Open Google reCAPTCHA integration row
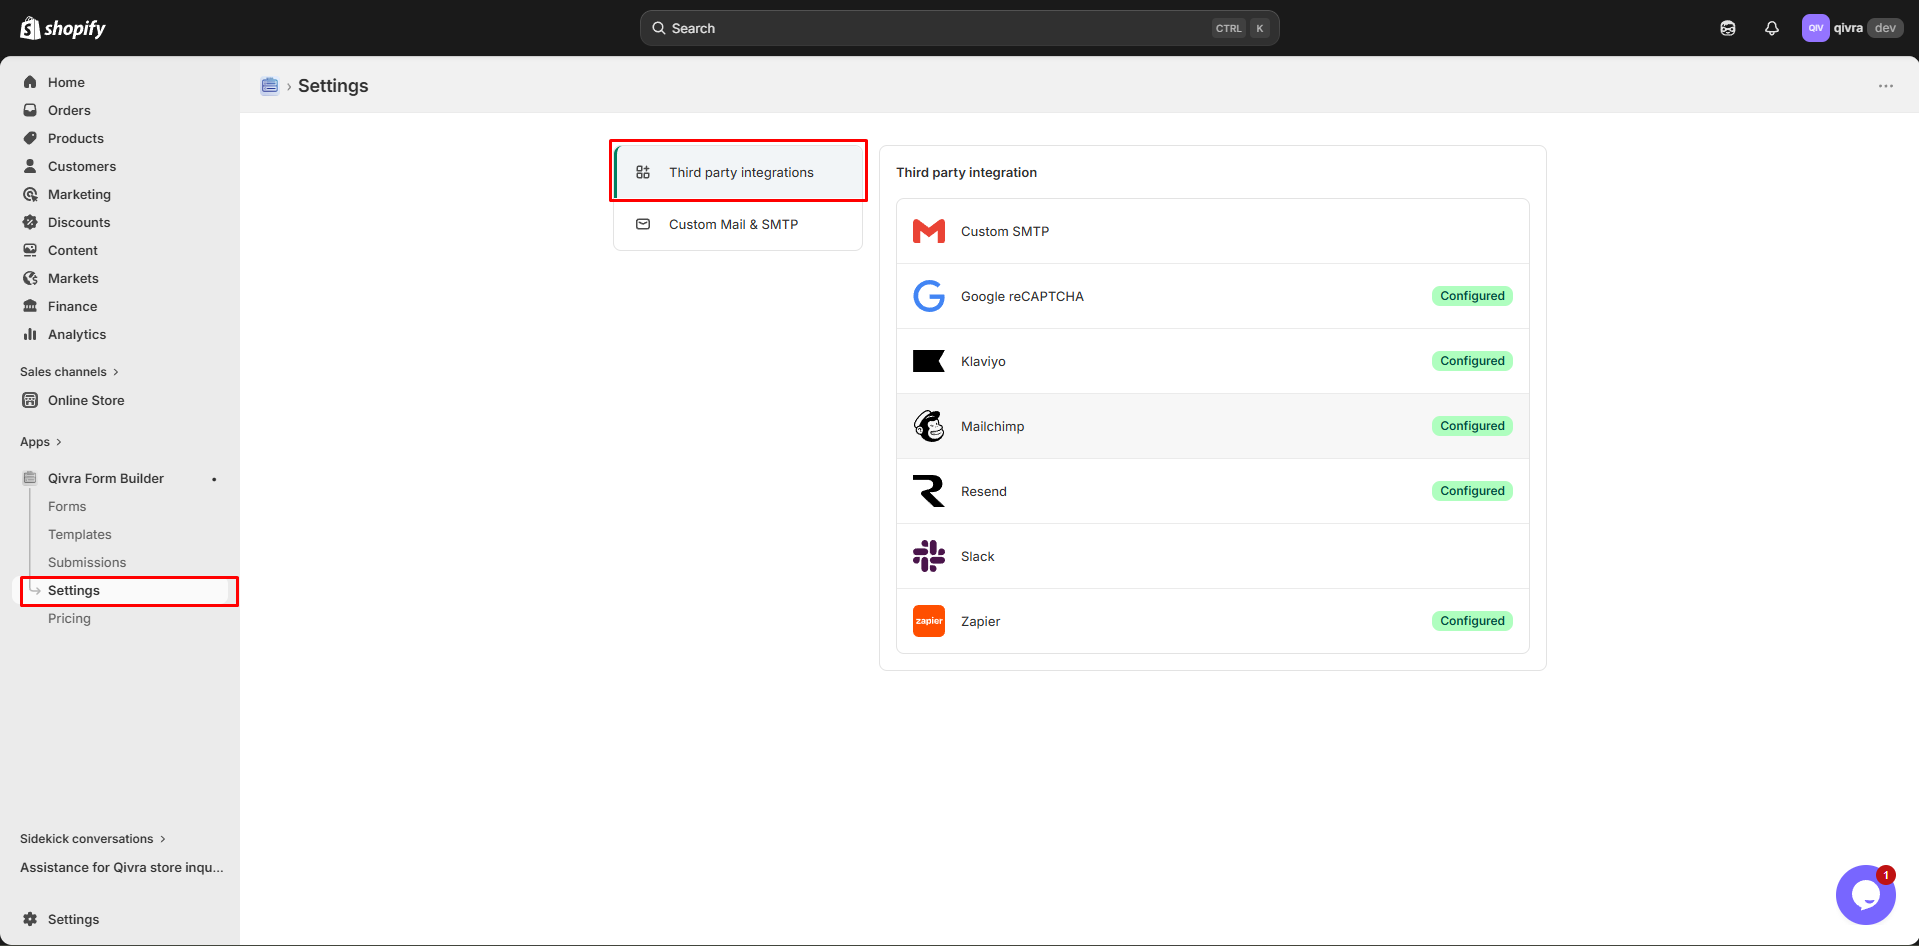 click(x=1213, y=296)
